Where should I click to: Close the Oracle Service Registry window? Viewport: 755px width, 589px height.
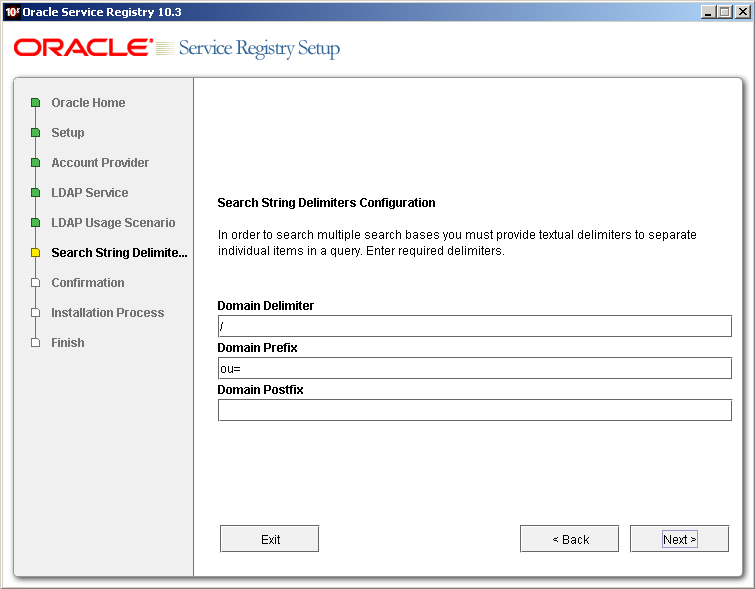coord(742,12)
